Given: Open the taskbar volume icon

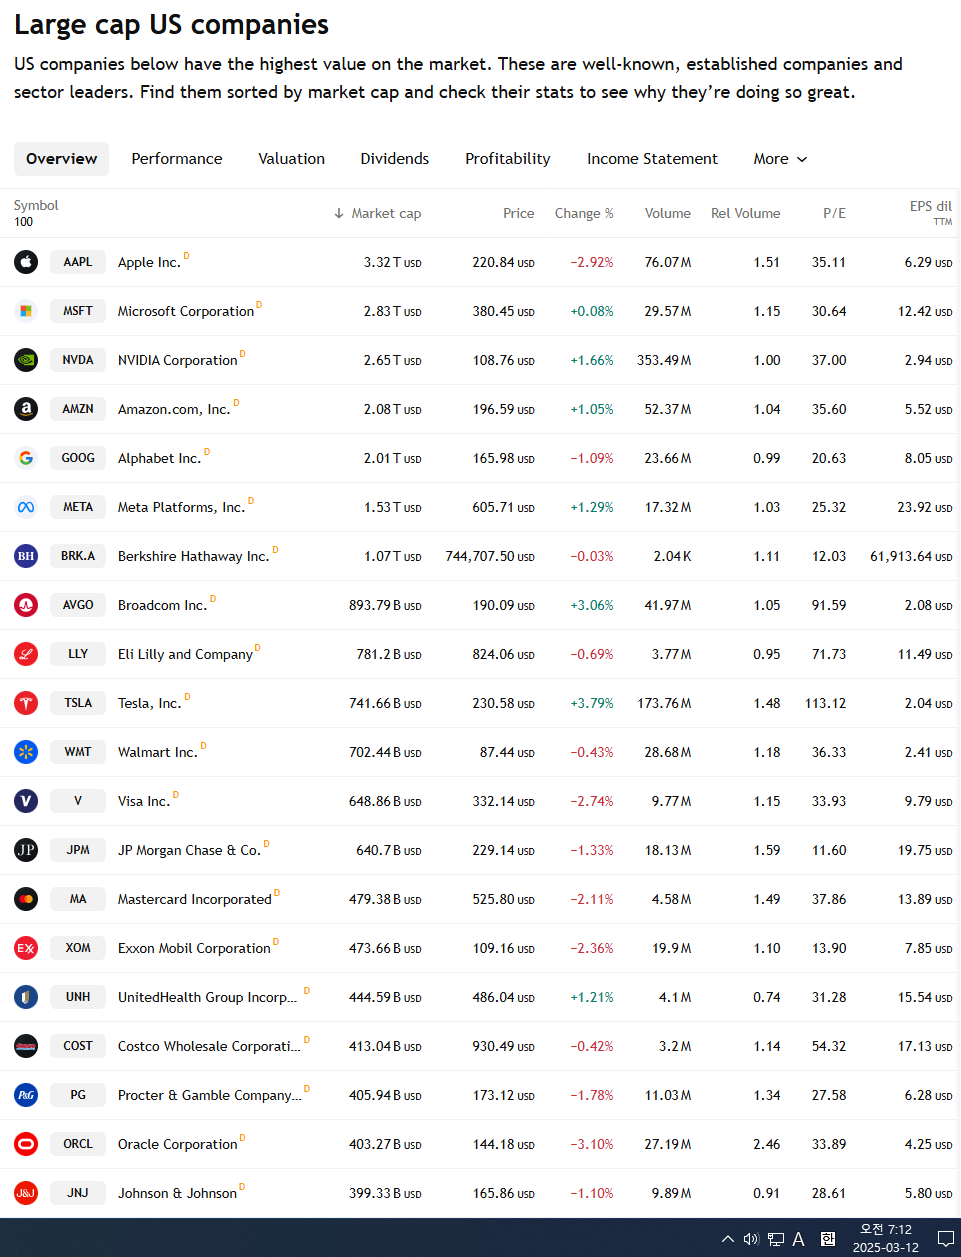Looking at the screenshot, I should click(x=751, y=1239).
